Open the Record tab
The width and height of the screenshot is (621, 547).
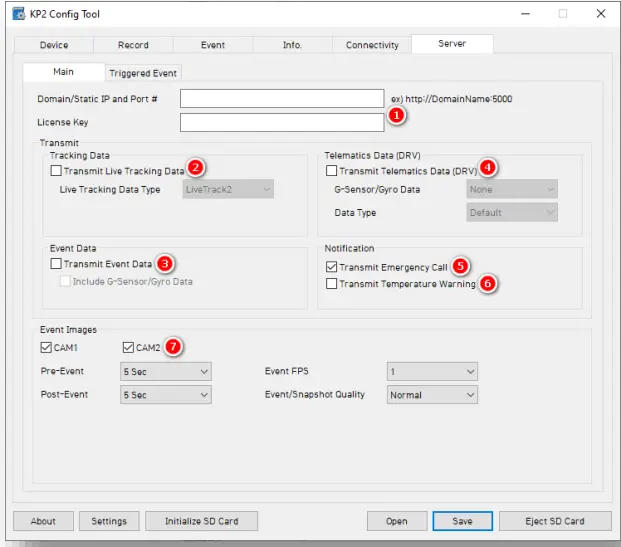click(133, 45)
